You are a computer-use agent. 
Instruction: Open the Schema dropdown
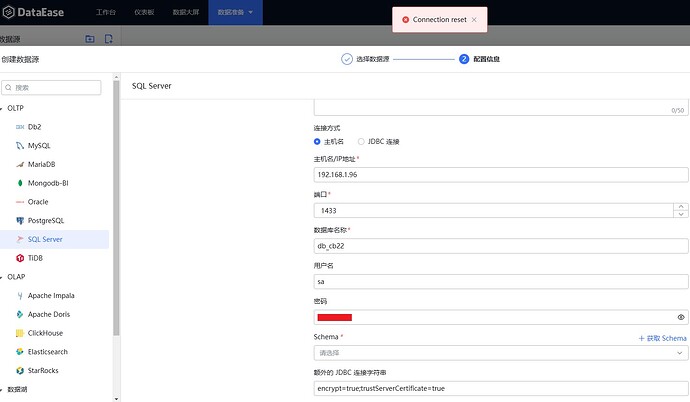[500, 353]
